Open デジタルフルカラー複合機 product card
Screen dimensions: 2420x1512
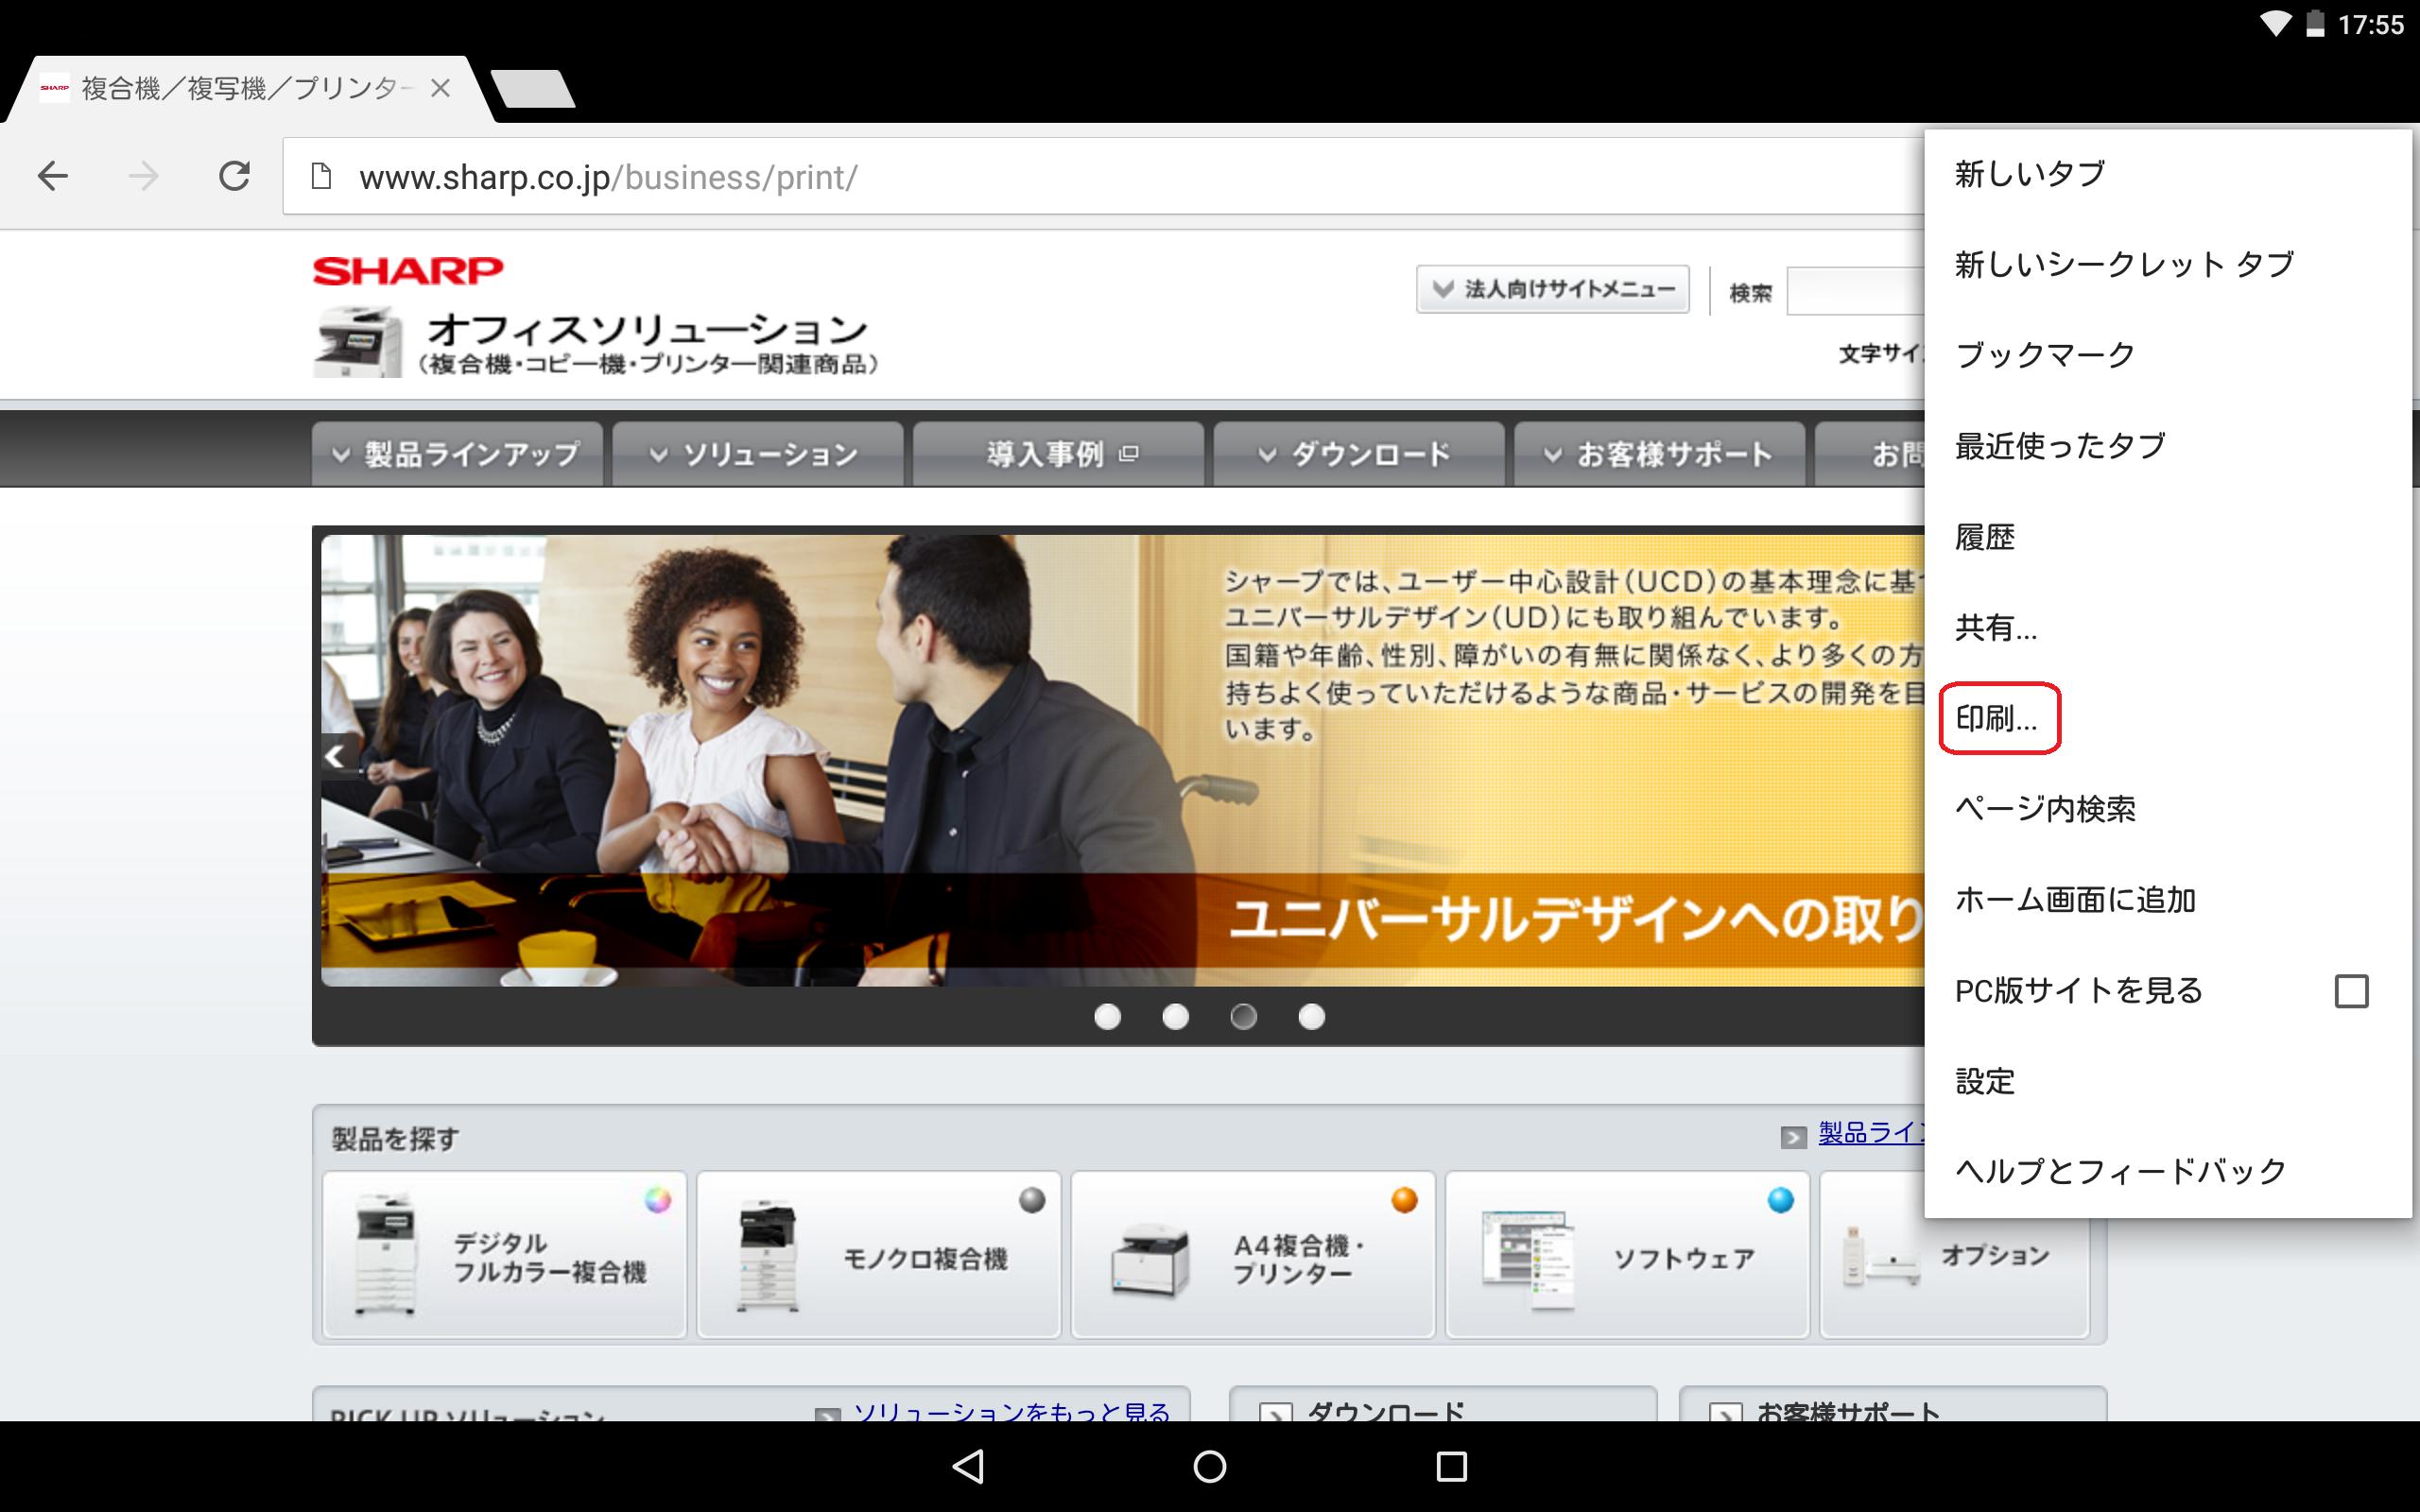504,1255
